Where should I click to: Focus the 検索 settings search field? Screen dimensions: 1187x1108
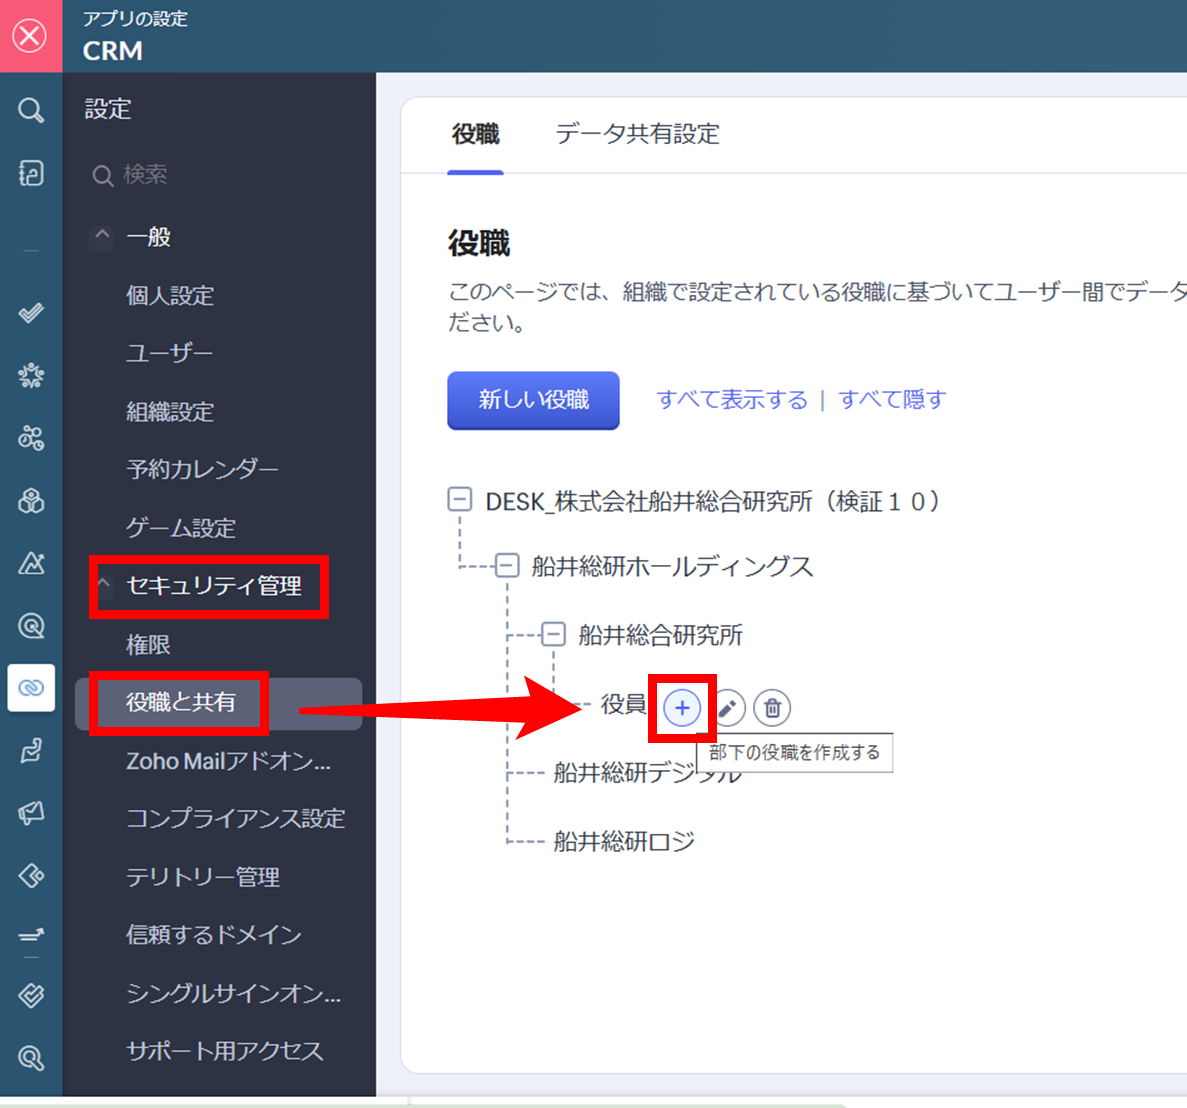(220, 175)
